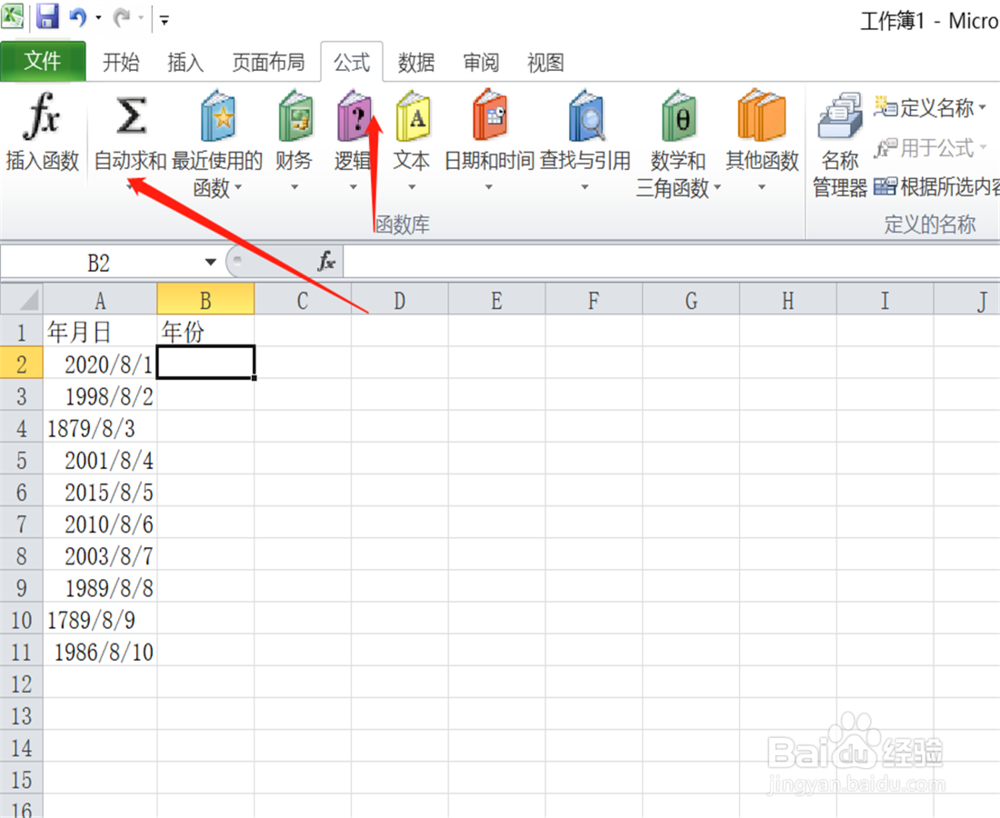
Task: Click Use in Formula (用于公式) button
Action: tap(929, 149)
